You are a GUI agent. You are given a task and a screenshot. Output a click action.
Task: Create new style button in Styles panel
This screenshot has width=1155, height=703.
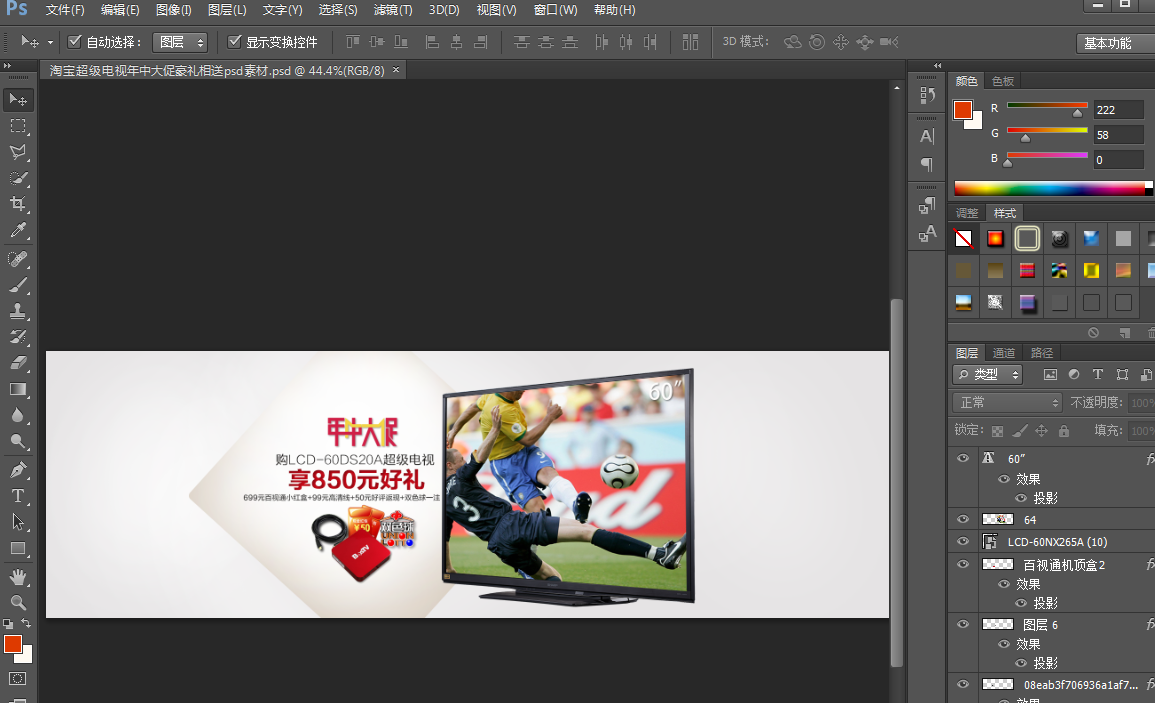point(1124,332)
